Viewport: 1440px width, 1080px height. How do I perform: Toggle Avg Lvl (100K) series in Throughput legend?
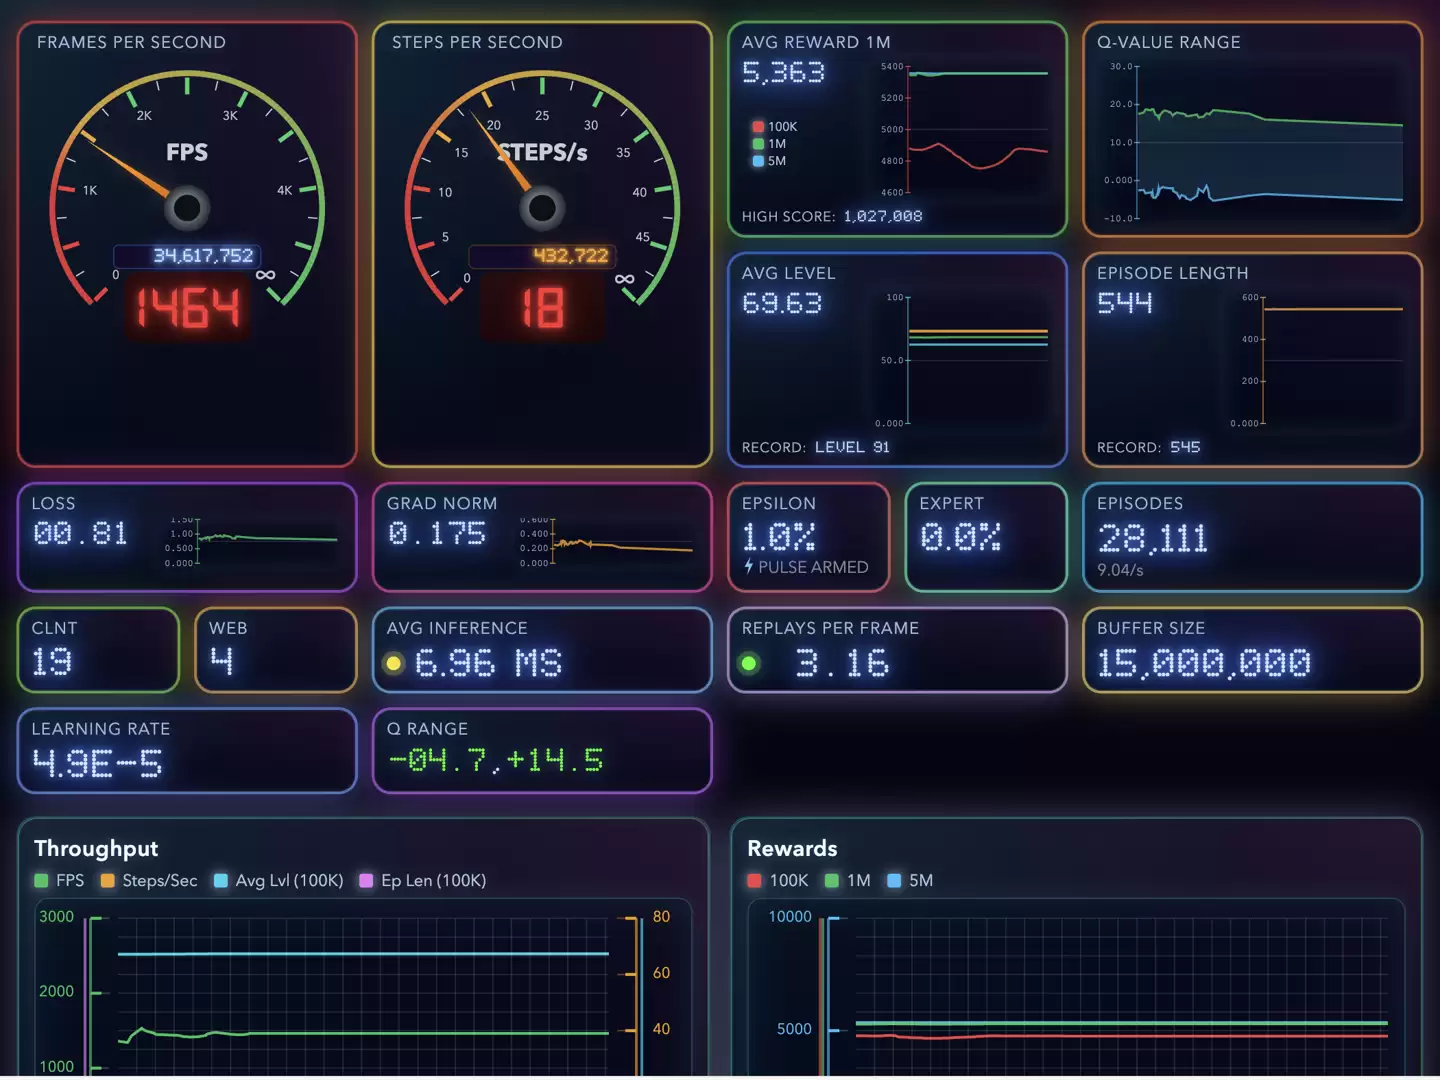click(278, 880)
